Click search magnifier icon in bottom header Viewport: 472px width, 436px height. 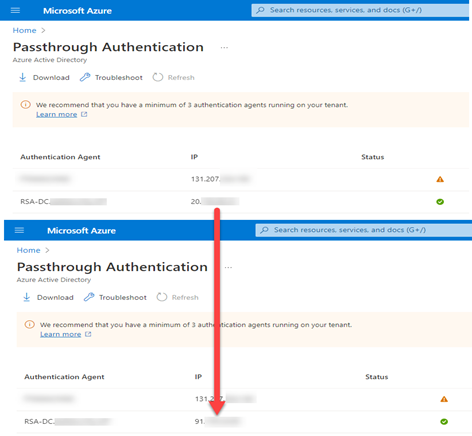pyautogui.click(x=264, y=230)
